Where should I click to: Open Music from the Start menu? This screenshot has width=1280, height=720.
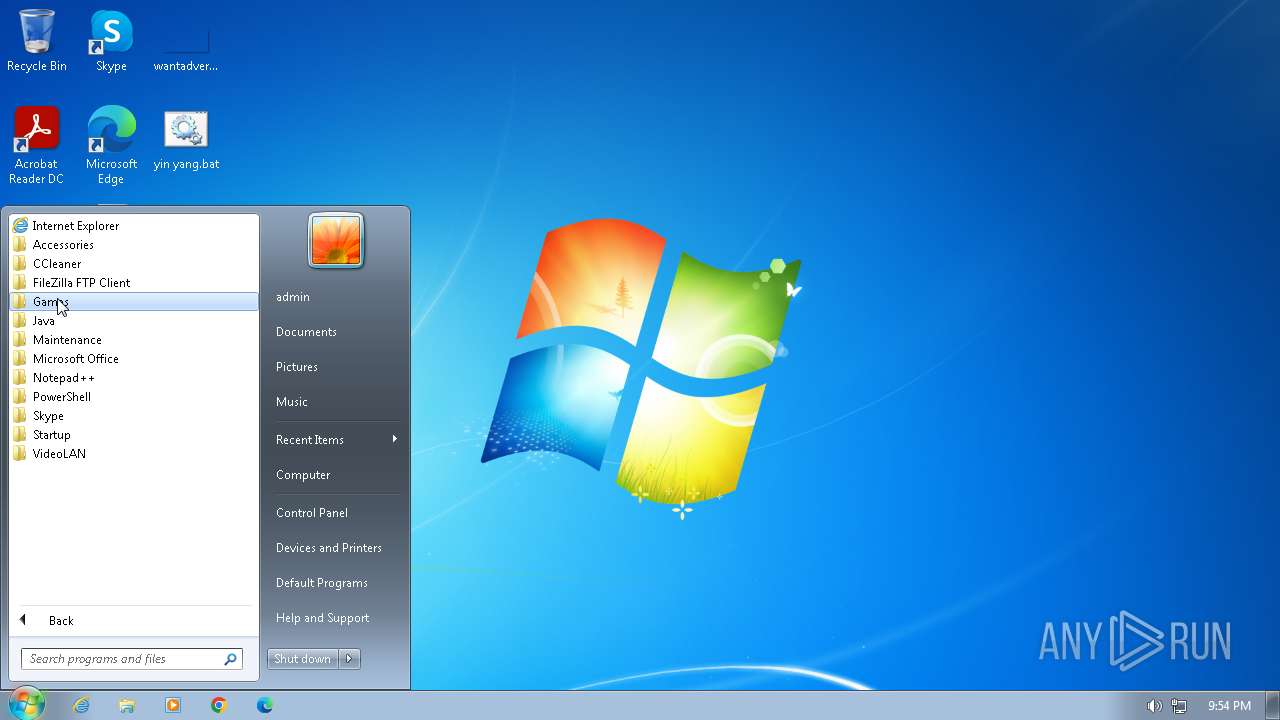[335, 402]
